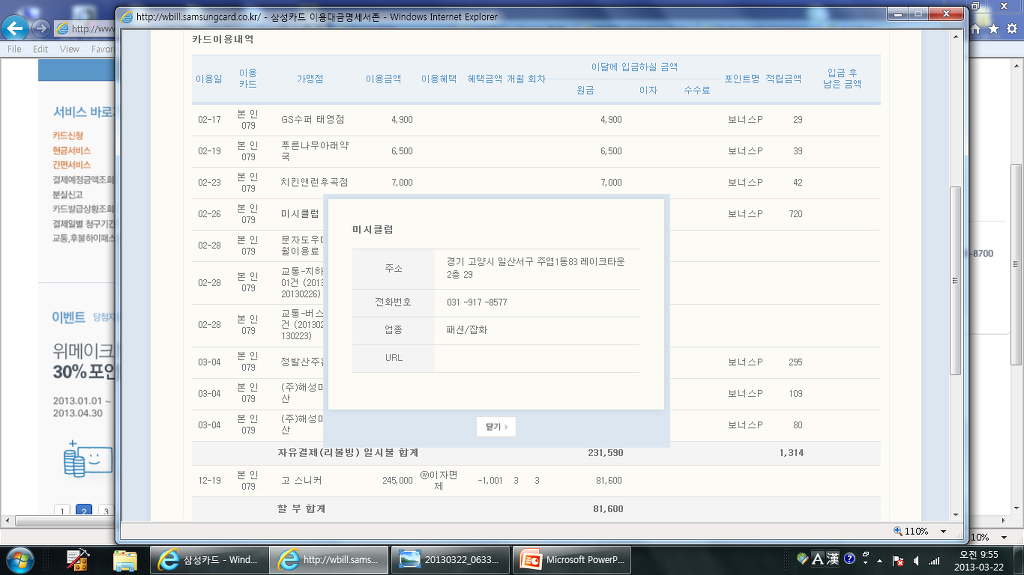The image size is (1024, 575).
Task: Click the popup window's vertical scrollbar thumb
Action: pyautogui.click(x=955, y=280)
